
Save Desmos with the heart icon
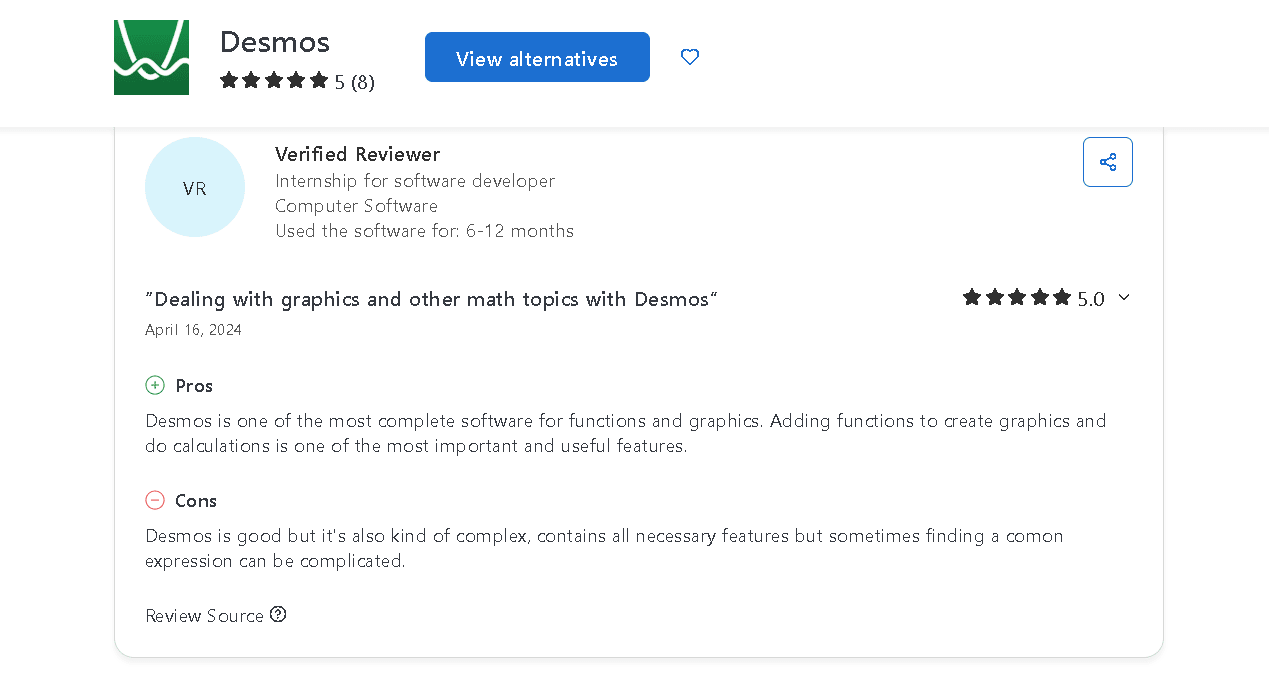coord(690,57)
